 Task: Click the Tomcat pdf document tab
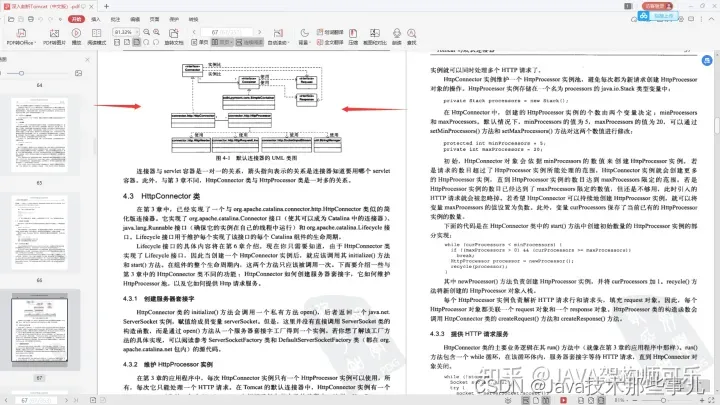pos(48,6)
